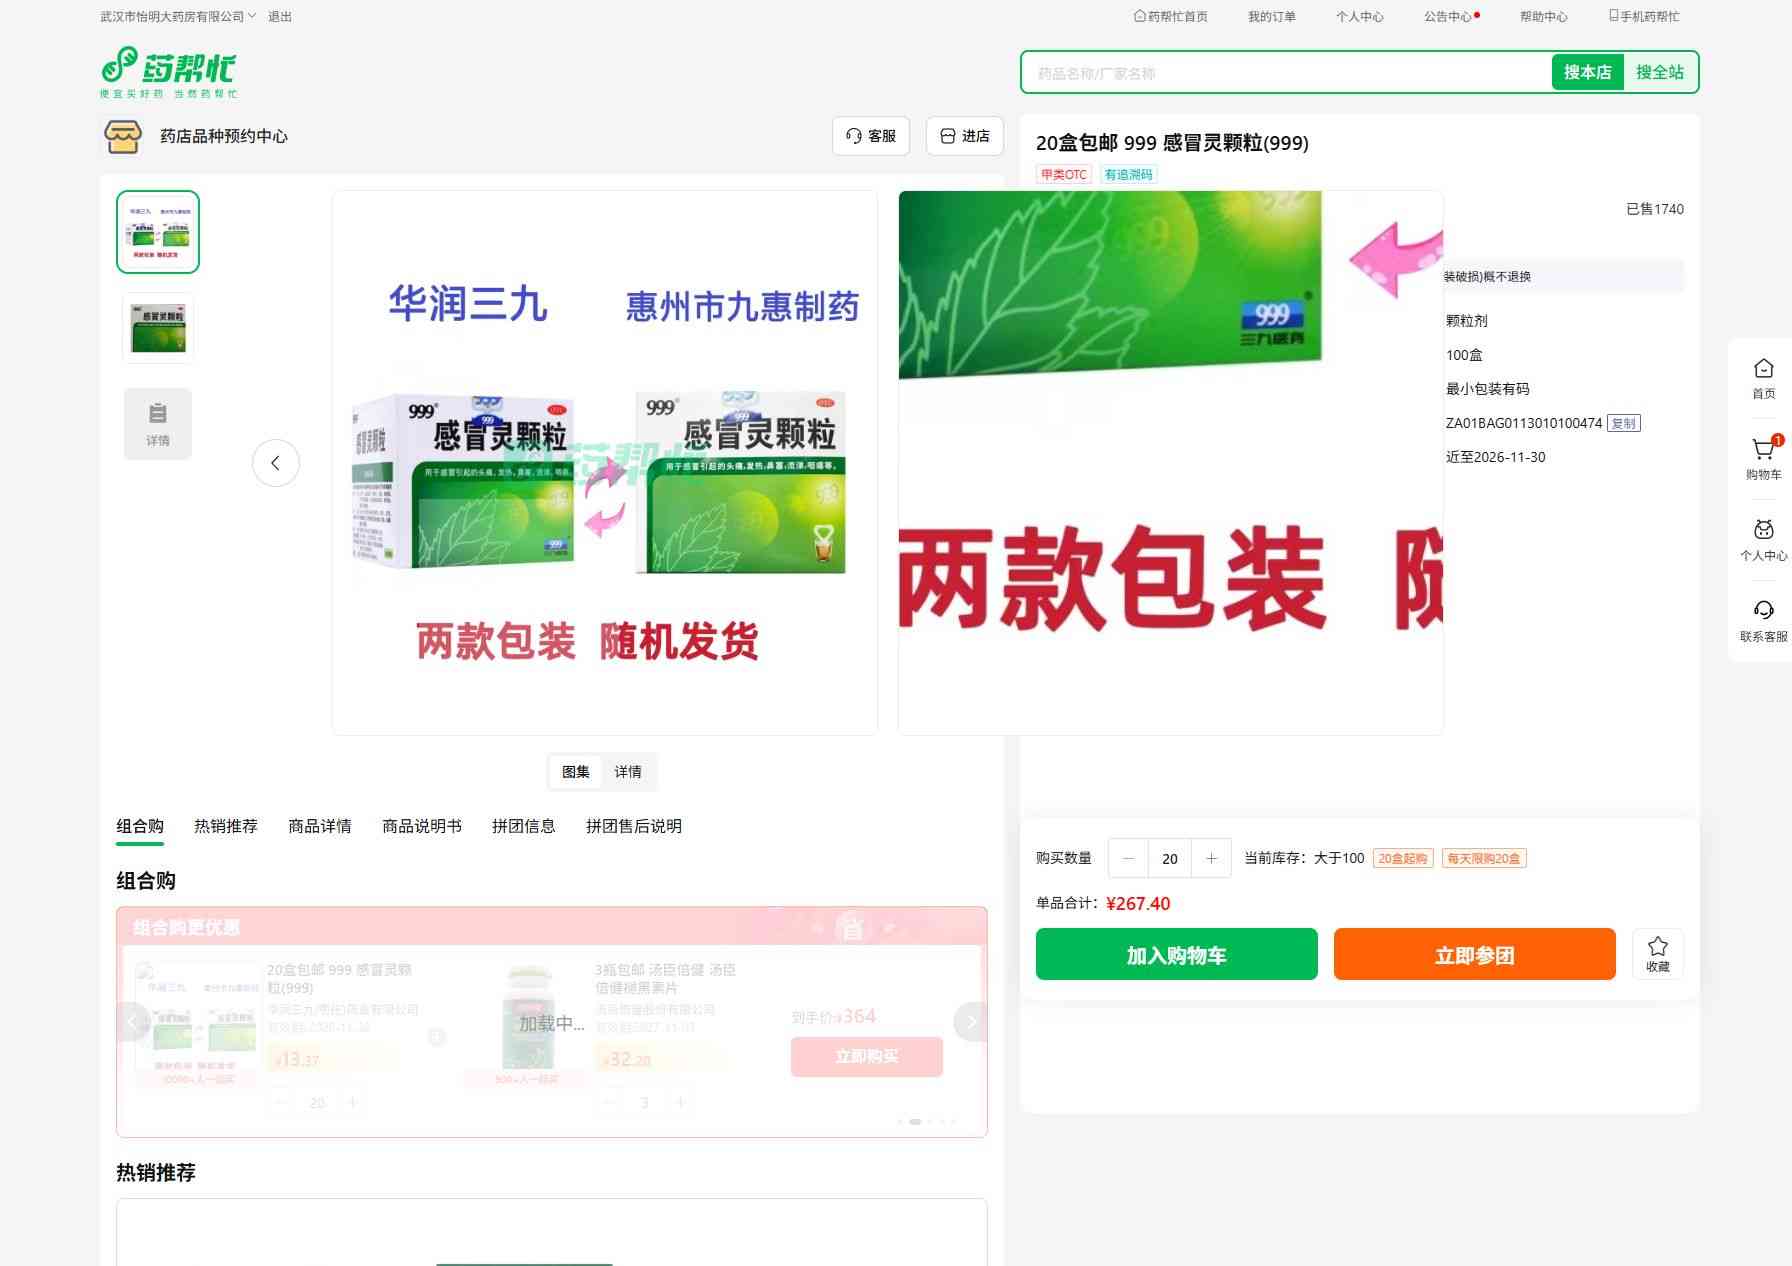Click the store icon beside 药店品种预约中心
The height and width of the screenshot is (1266, 1792).
(123, 136)
